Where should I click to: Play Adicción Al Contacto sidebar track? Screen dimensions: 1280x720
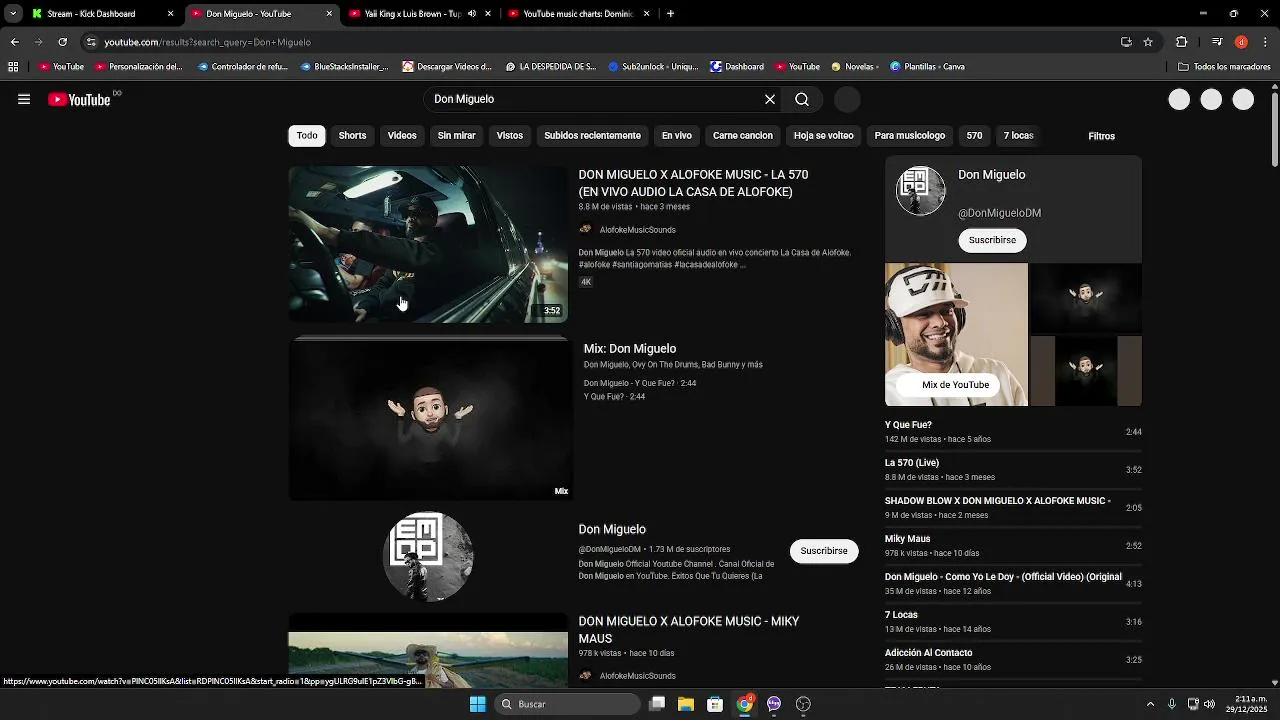click(1013, 660)
